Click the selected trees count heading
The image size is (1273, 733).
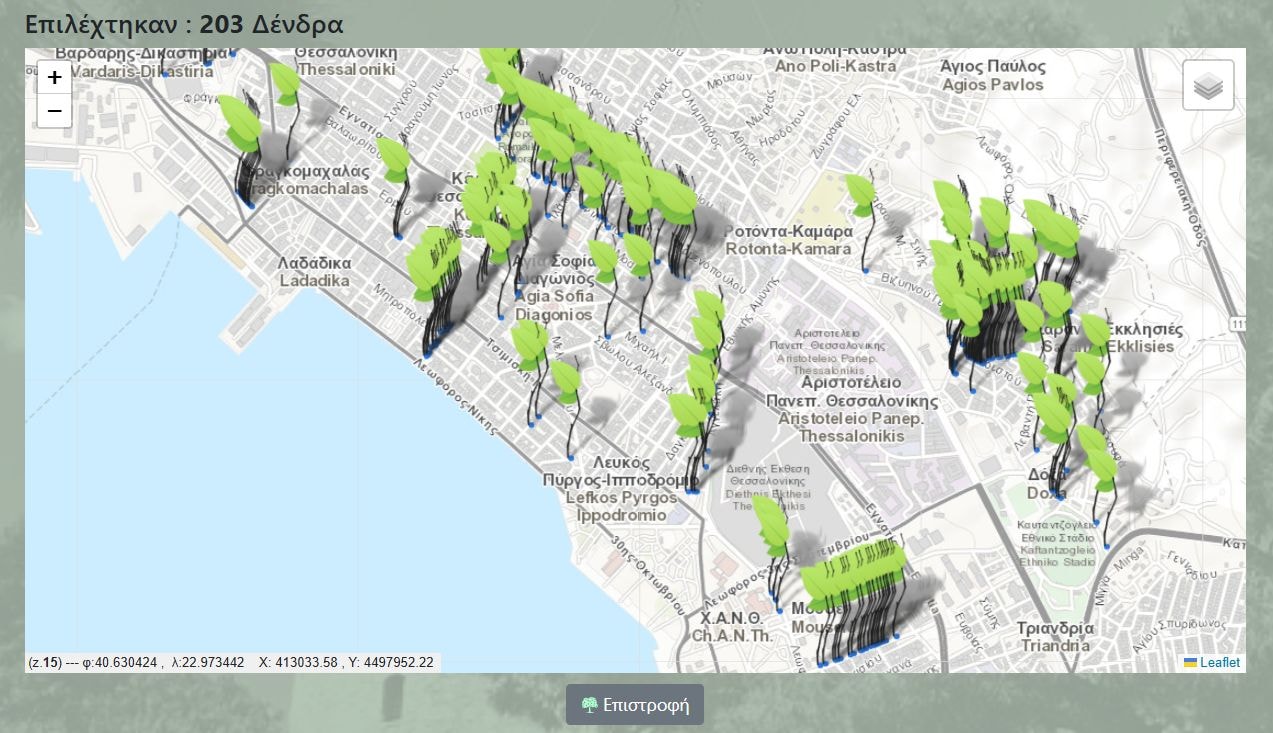[x=184, y=24]
